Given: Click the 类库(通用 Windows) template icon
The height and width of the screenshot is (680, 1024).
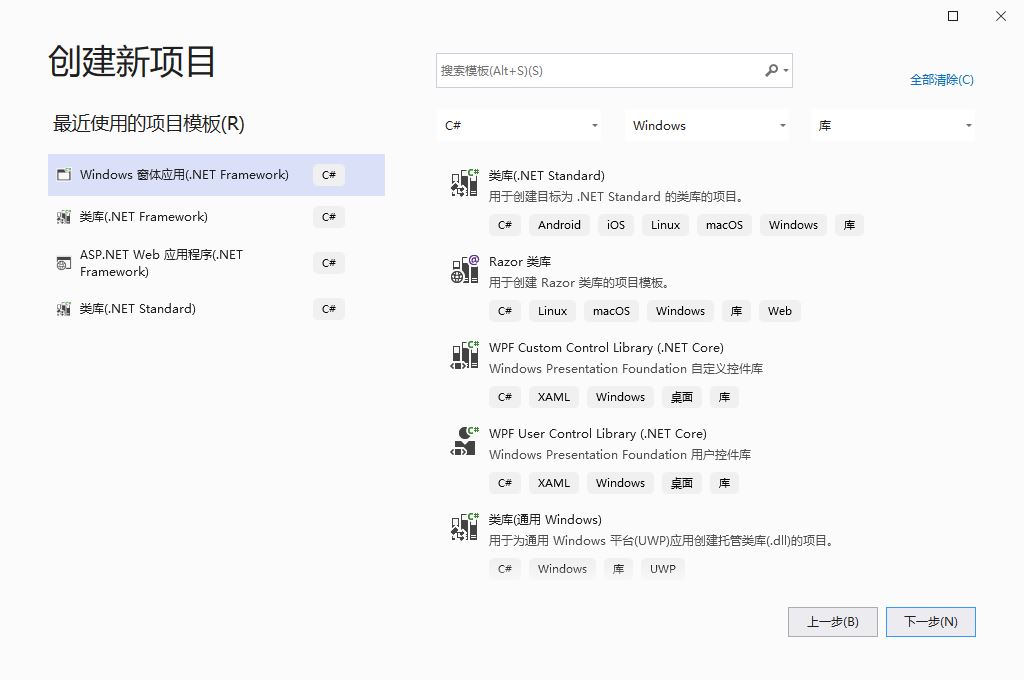Looking at the screenshot, I should [464, 527].
